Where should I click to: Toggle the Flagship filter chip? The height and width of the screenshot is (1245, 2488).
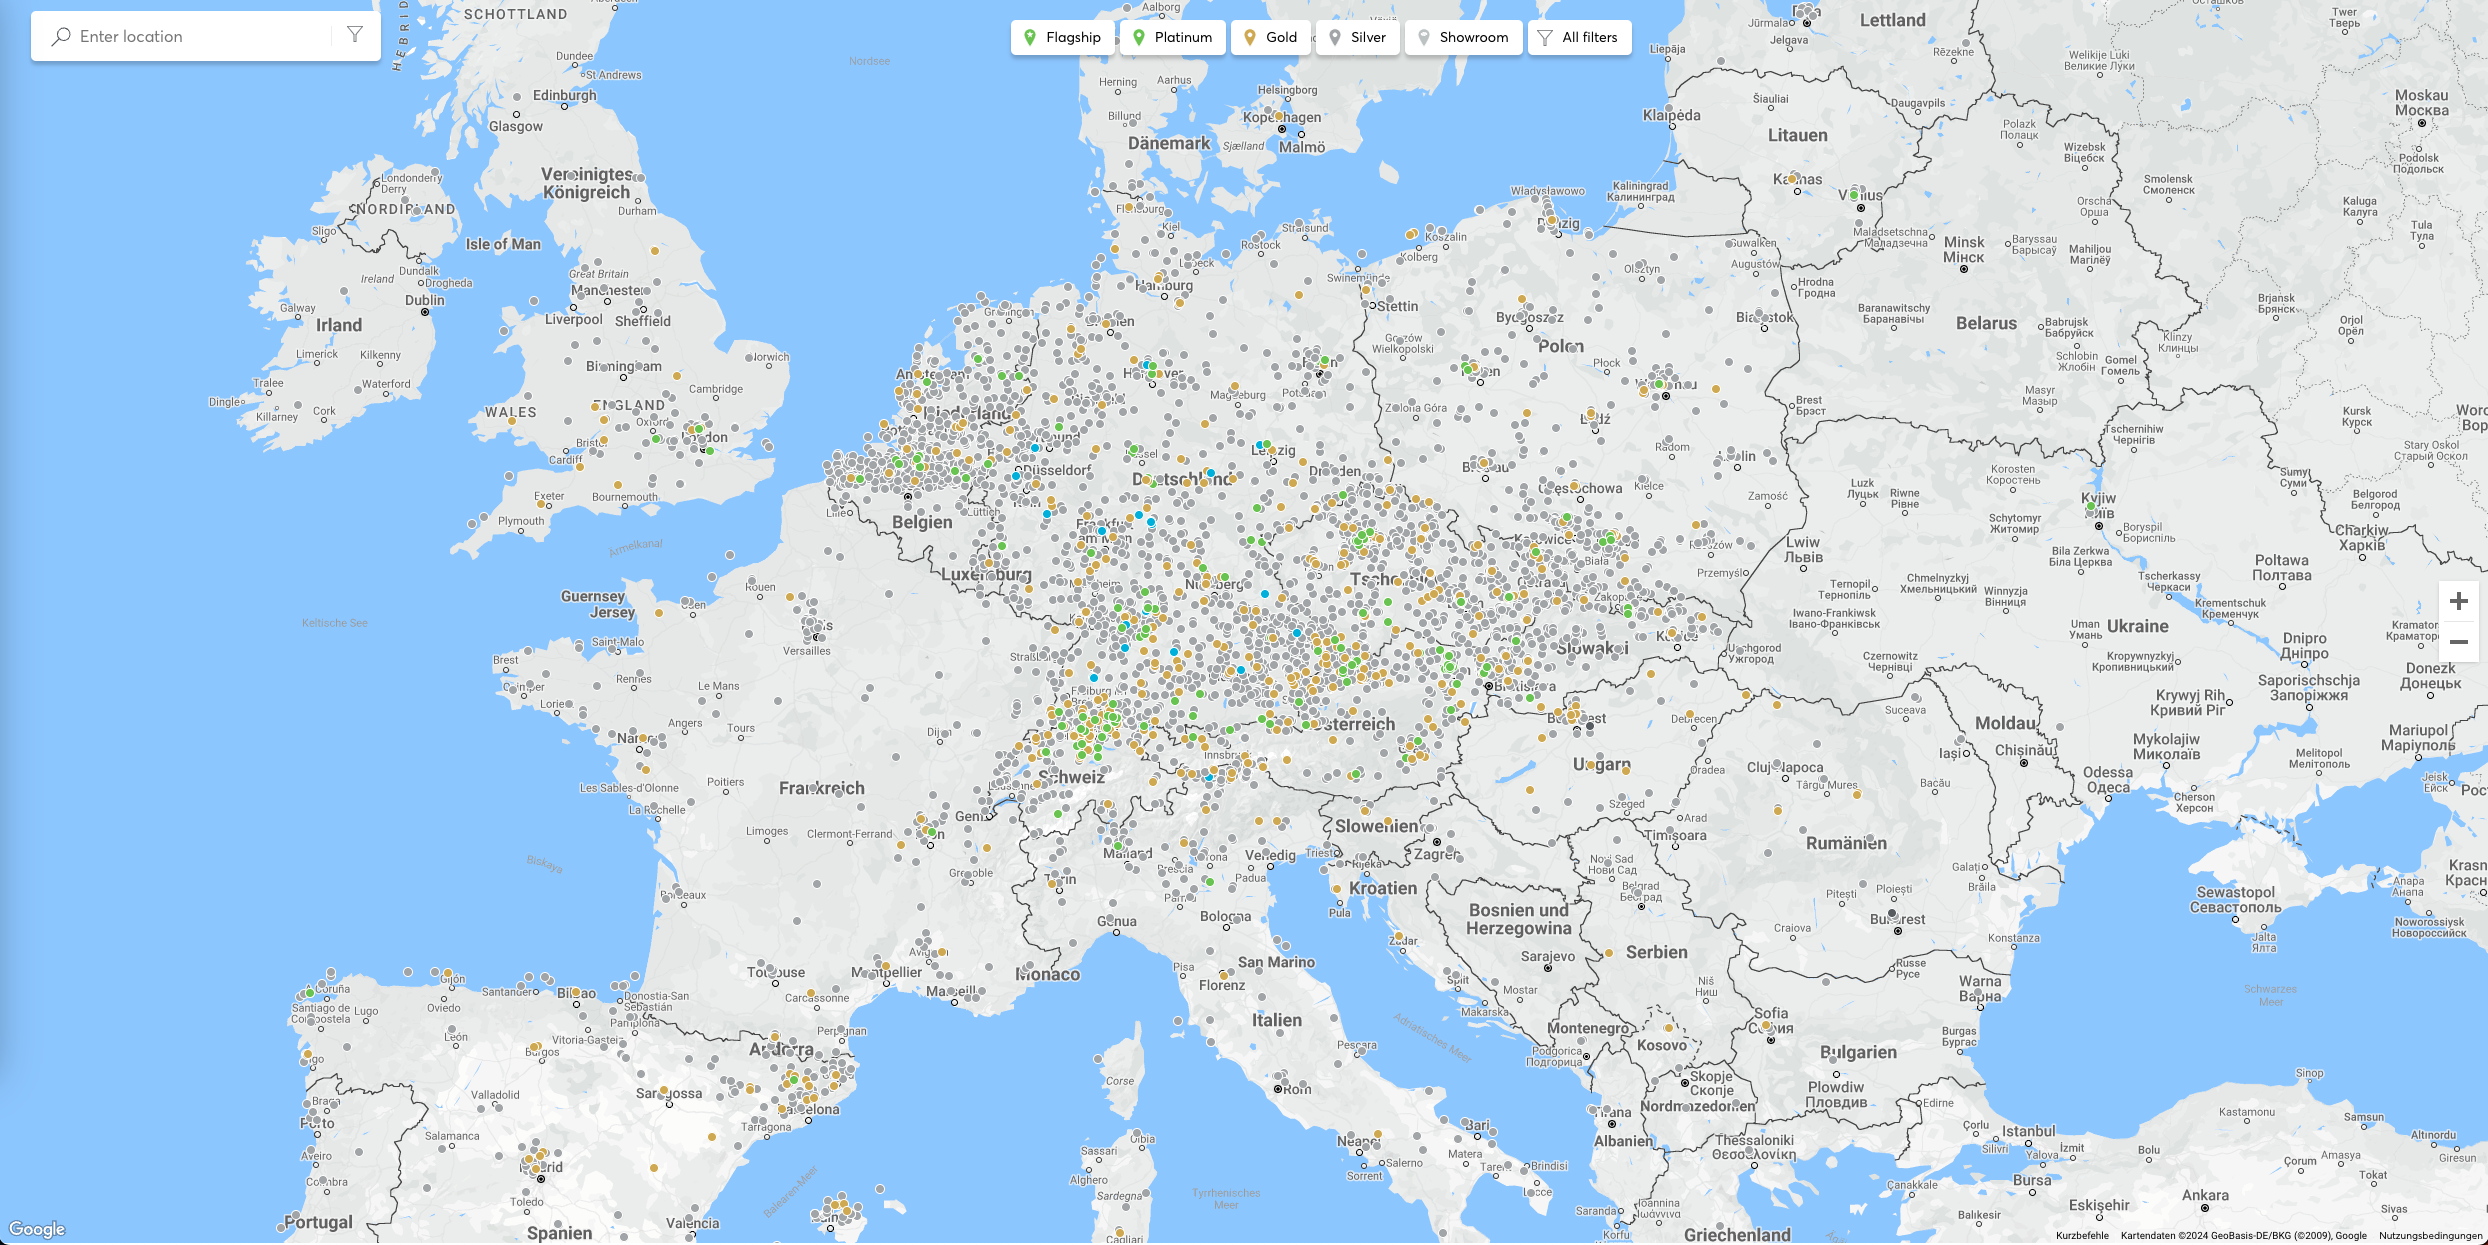click(x=1062, y=38)
